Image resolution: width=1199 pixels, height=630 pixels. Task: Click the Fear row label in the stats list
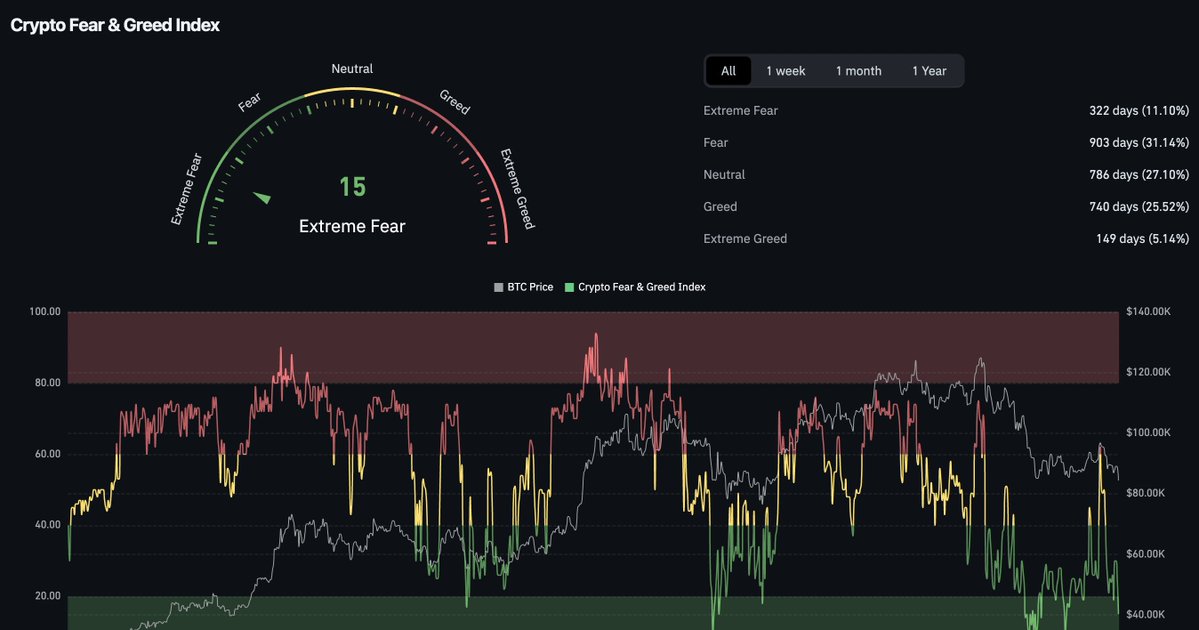(x=716, y=143)
